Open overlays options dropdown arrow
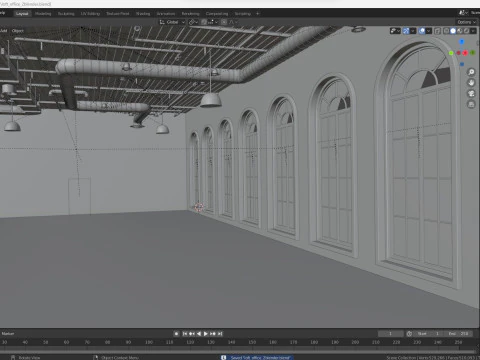Viewport: 480px width, 360px height. (x=429, y=31)
